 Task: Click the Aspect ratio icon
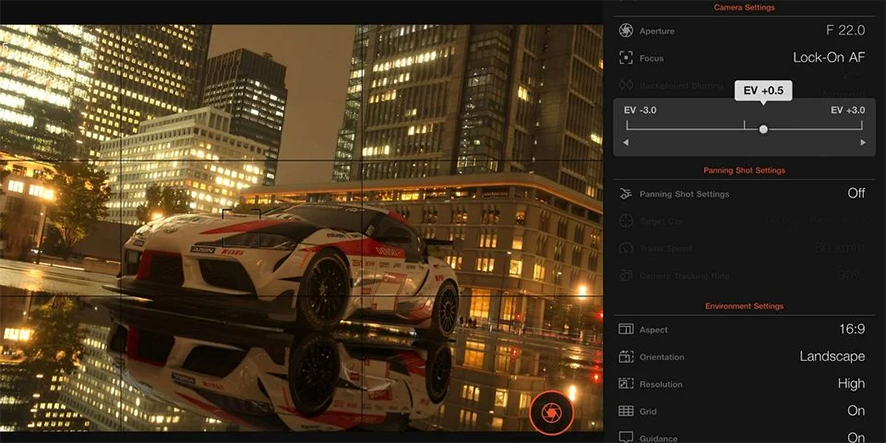[x=626, y=329]
